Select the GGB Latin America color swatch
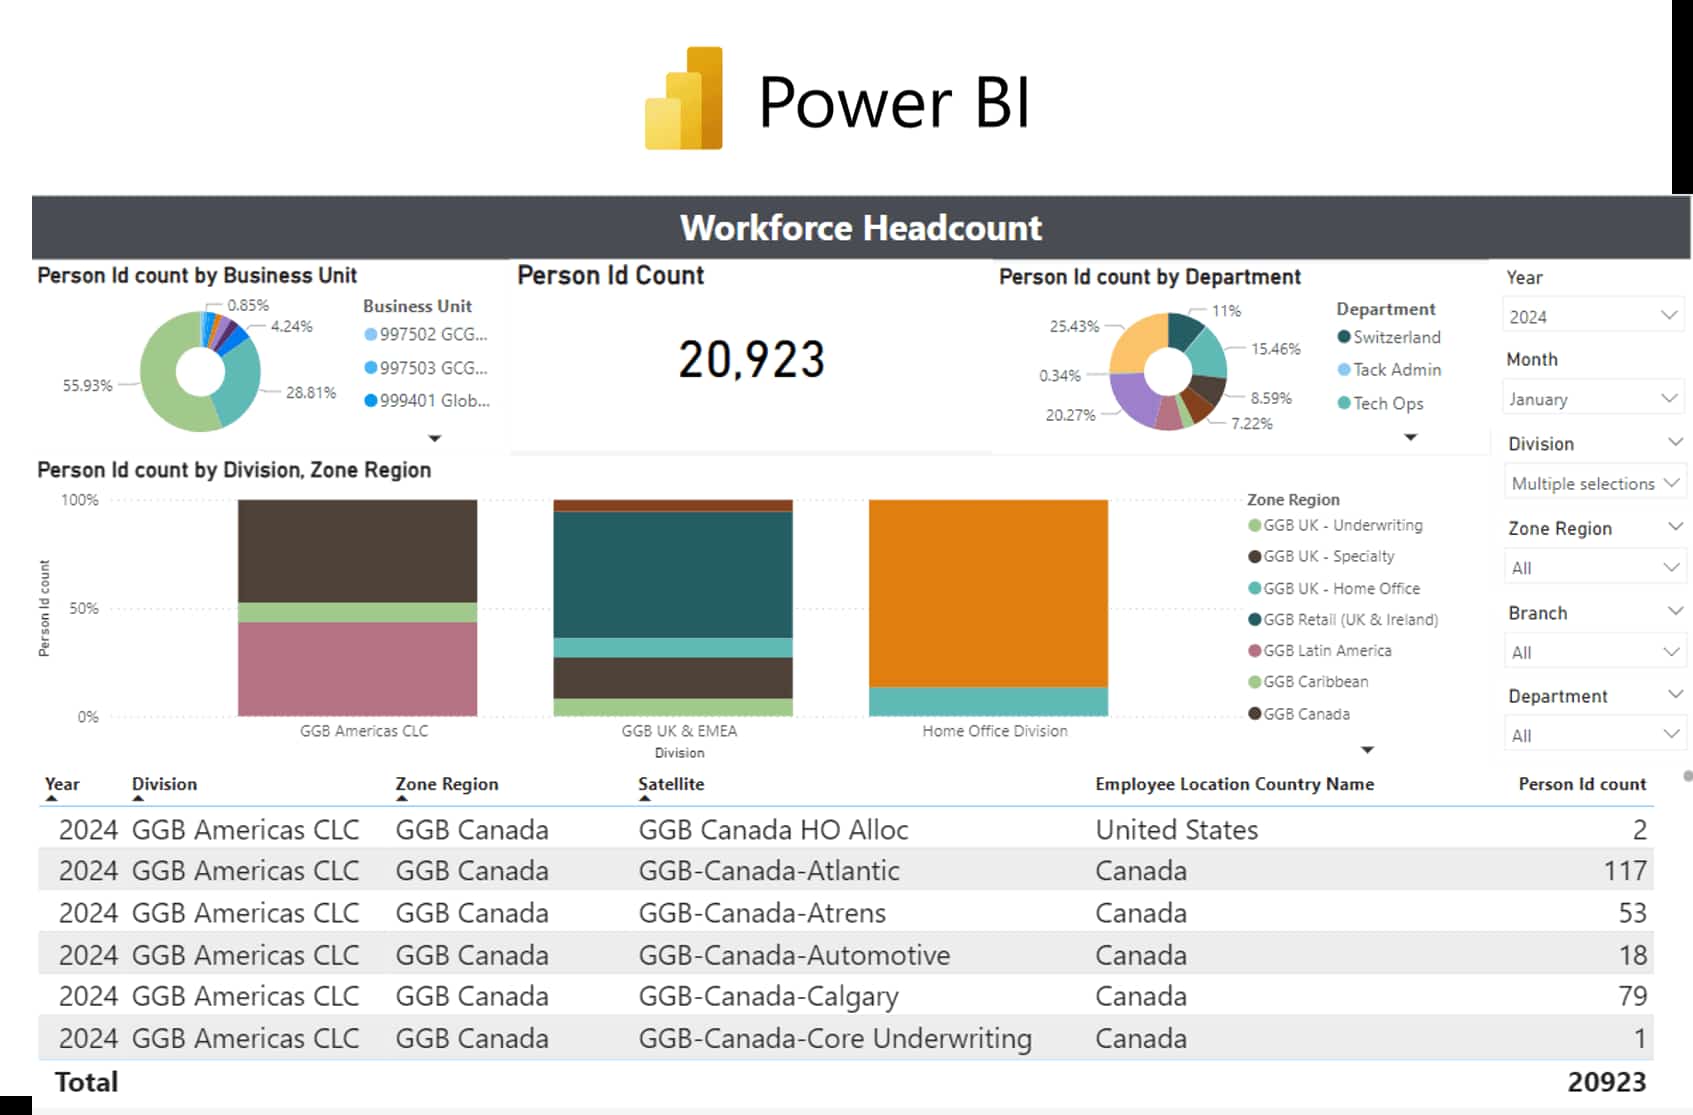 1255,651
